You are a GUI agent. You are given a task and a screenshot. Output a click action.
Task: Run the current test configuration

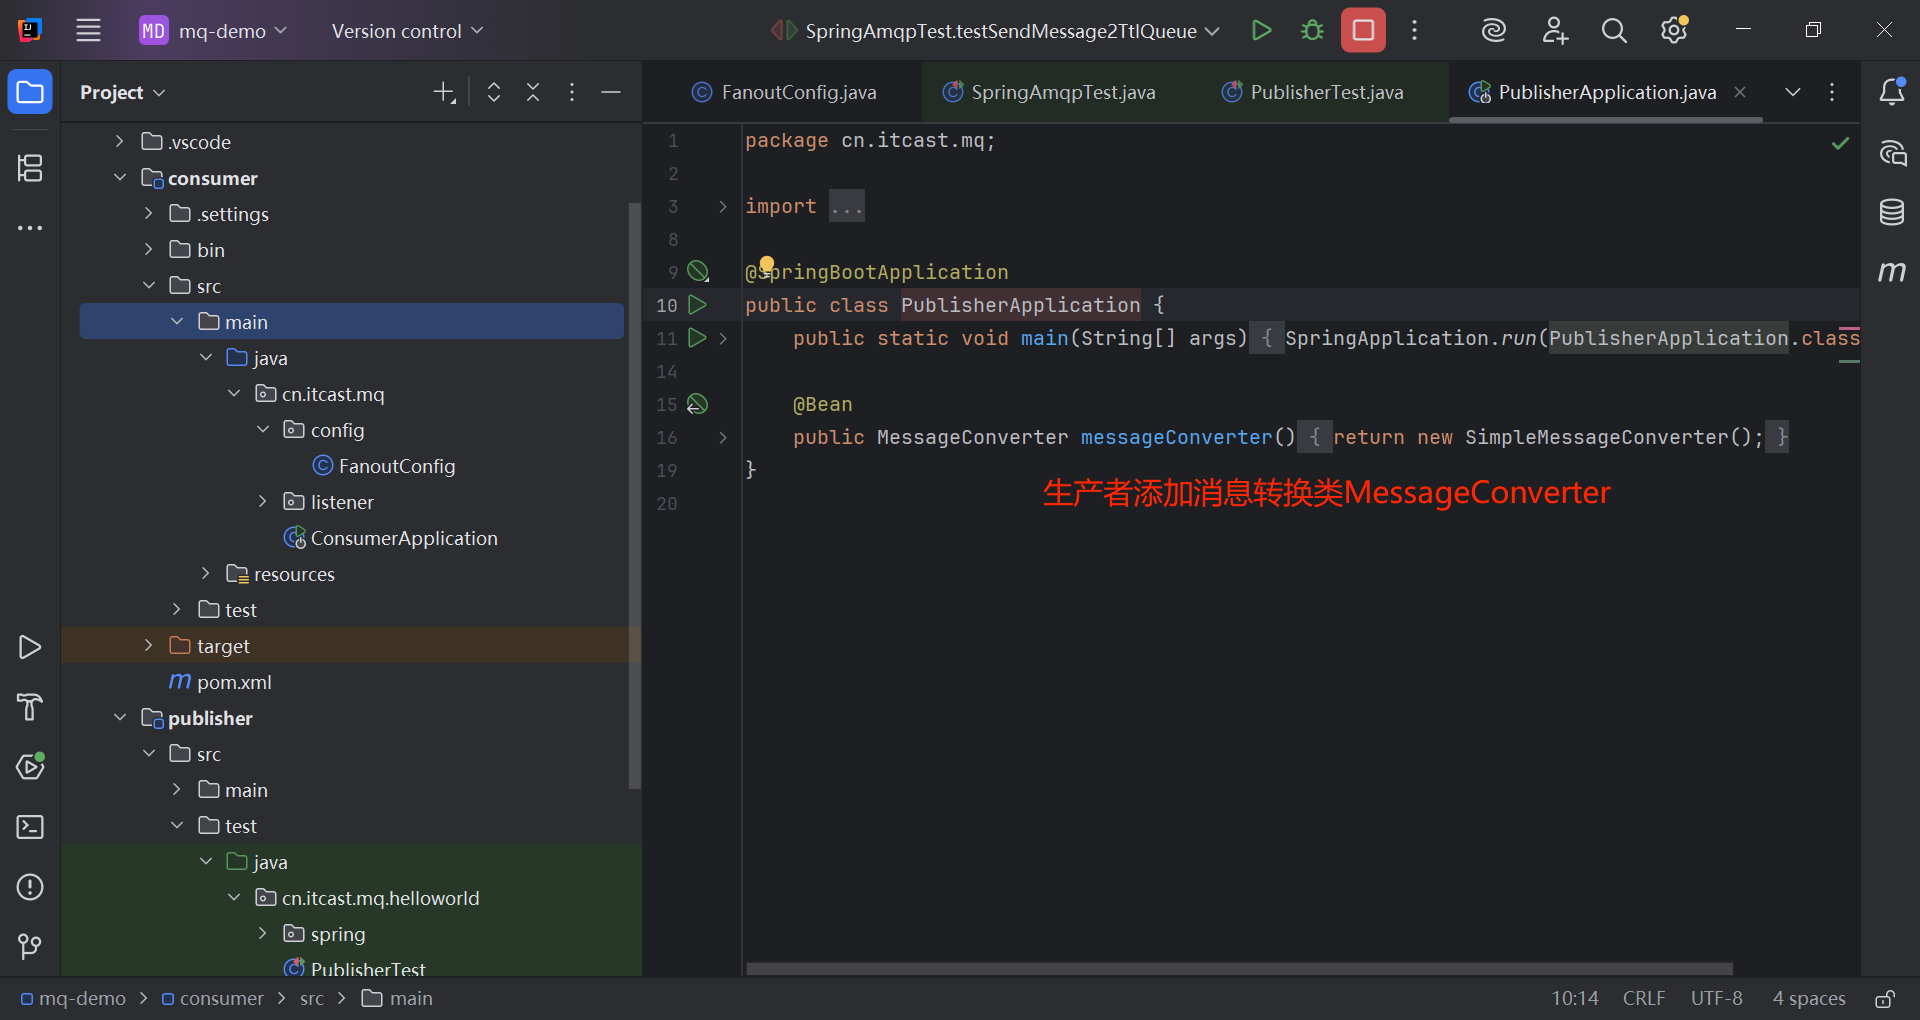(x=1262, y=31)
